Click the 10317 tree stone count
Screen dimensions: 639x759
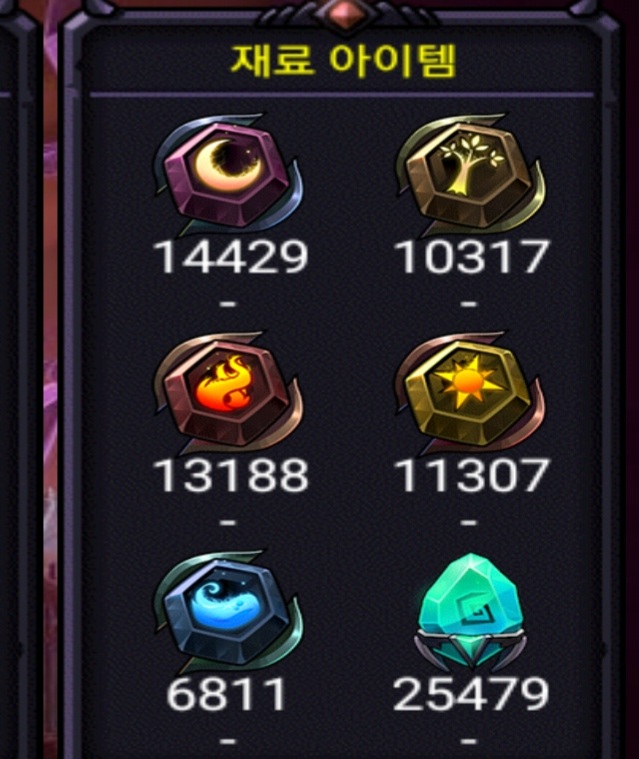coord(472,257)
